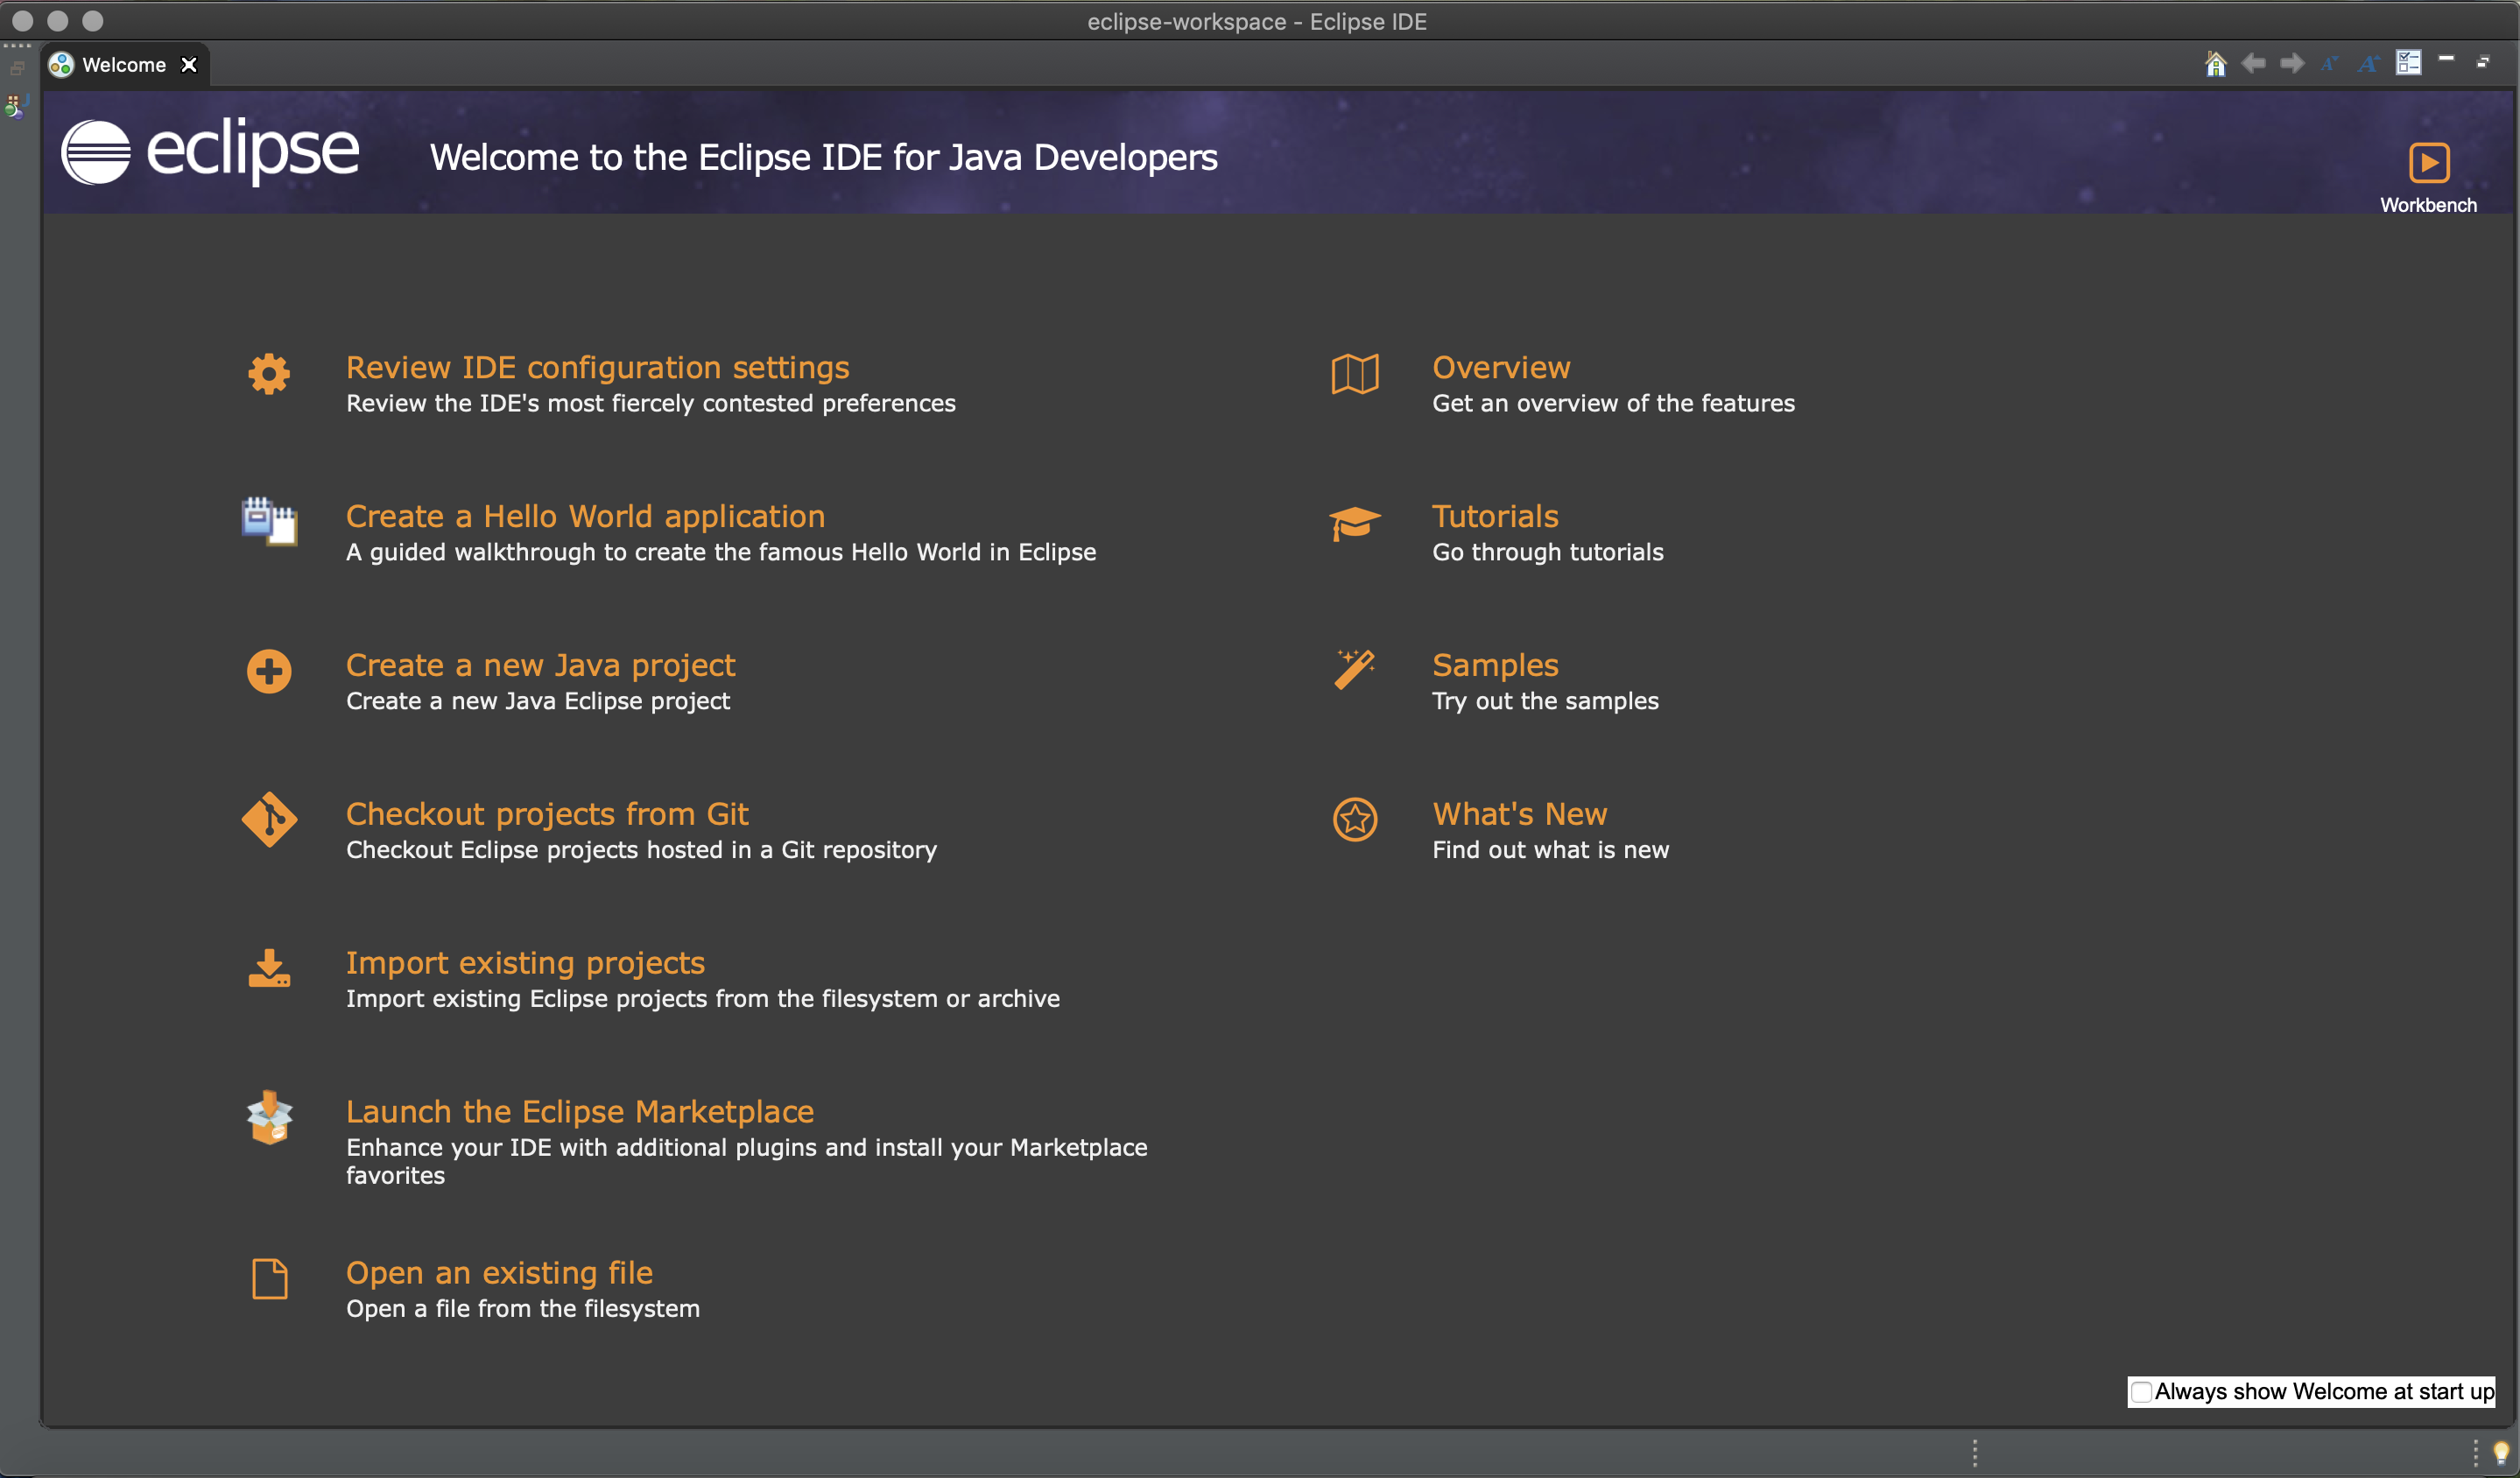The height and width of the screenshot is (1478, 2520).
Task: Click the Home icon in Welcome toolbar
Action: pyautogui.click(x=2215, y=64)
